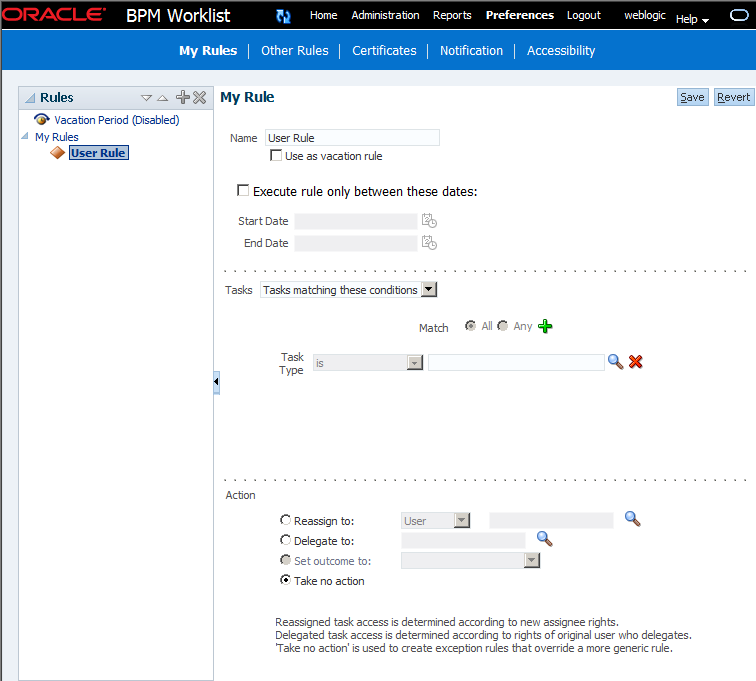
Task: Add a new rule with the plus icon
Action: tap(183, 97)
